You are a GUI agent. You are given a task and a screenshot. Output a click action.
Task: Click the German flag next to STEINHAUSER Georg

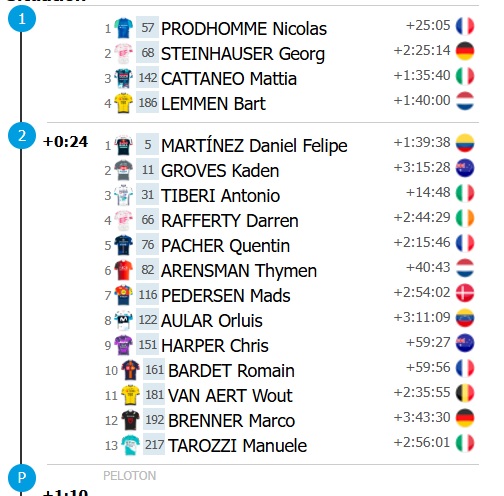[x=465, y=51]
